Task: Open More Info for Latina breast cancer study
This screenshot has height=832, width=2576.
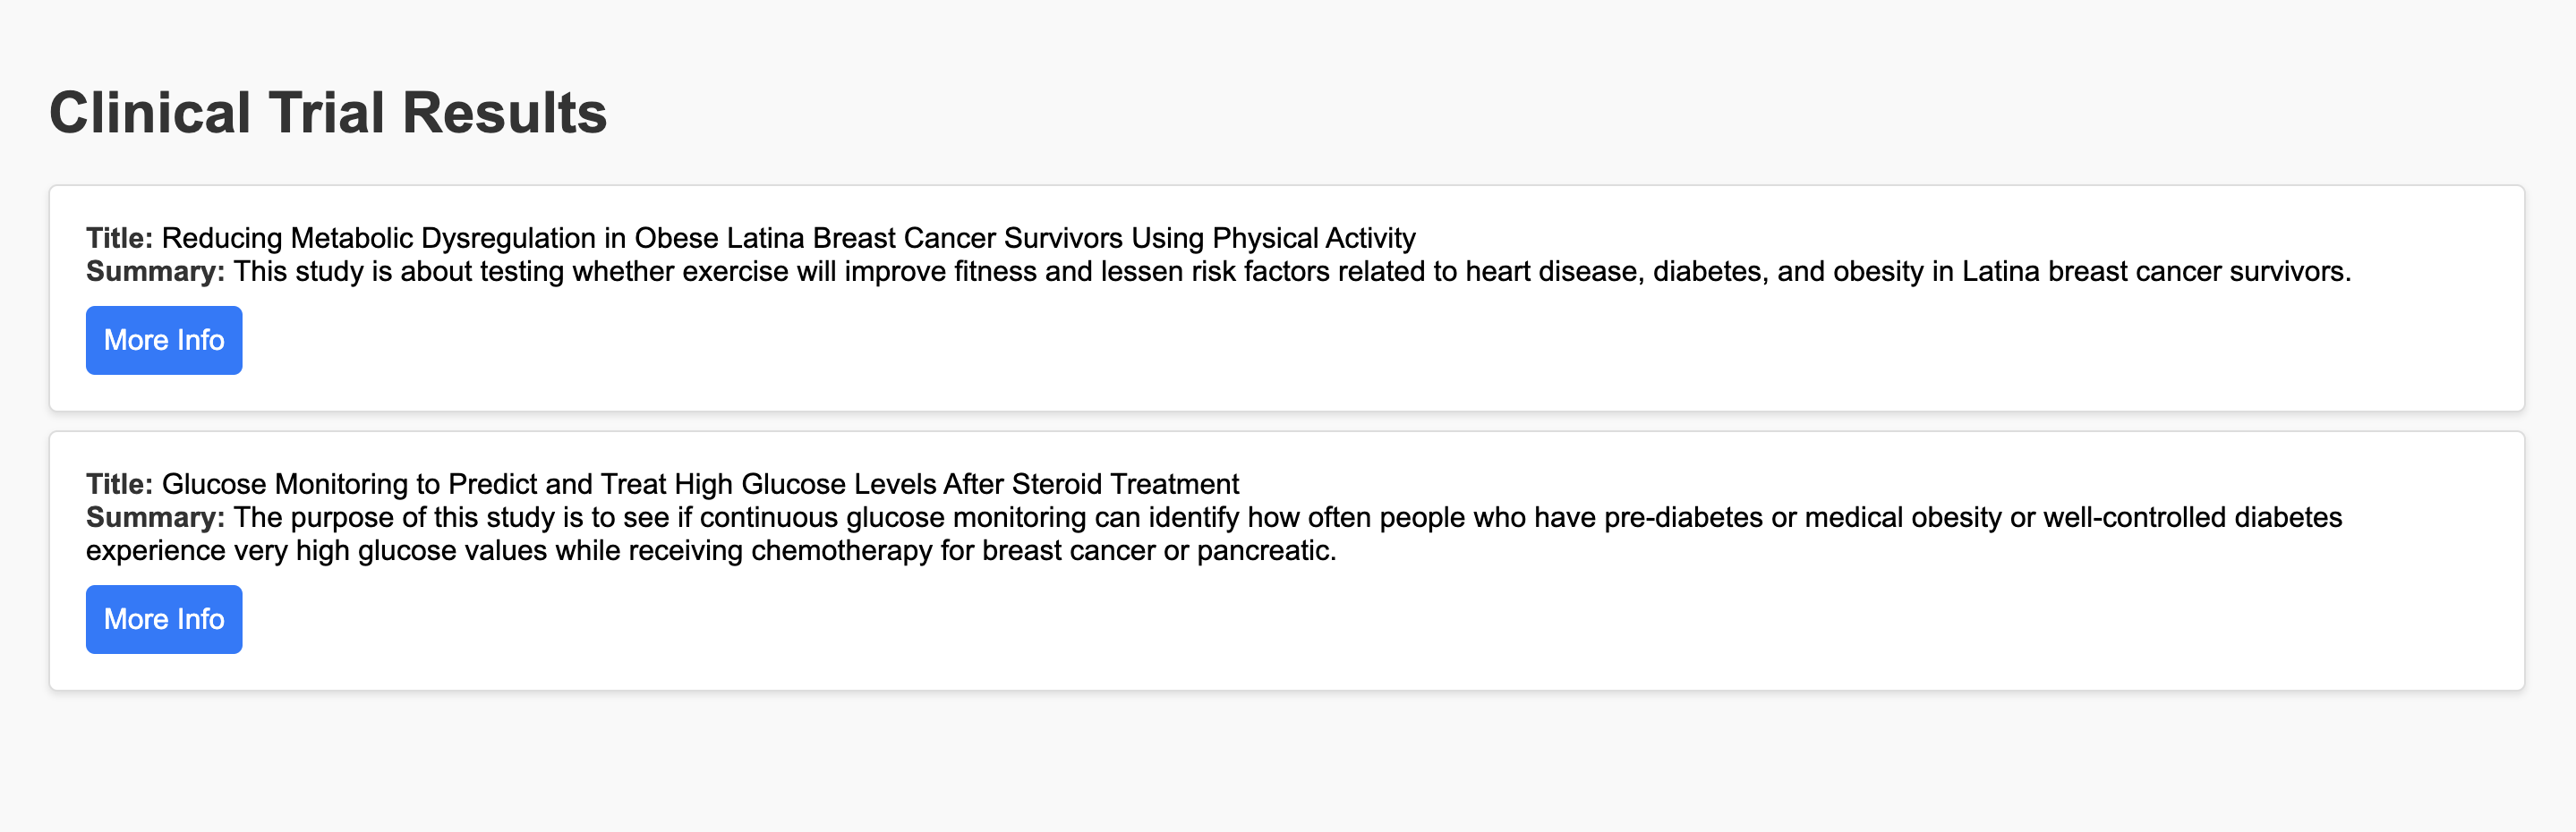Action: (x=164, y=340)
